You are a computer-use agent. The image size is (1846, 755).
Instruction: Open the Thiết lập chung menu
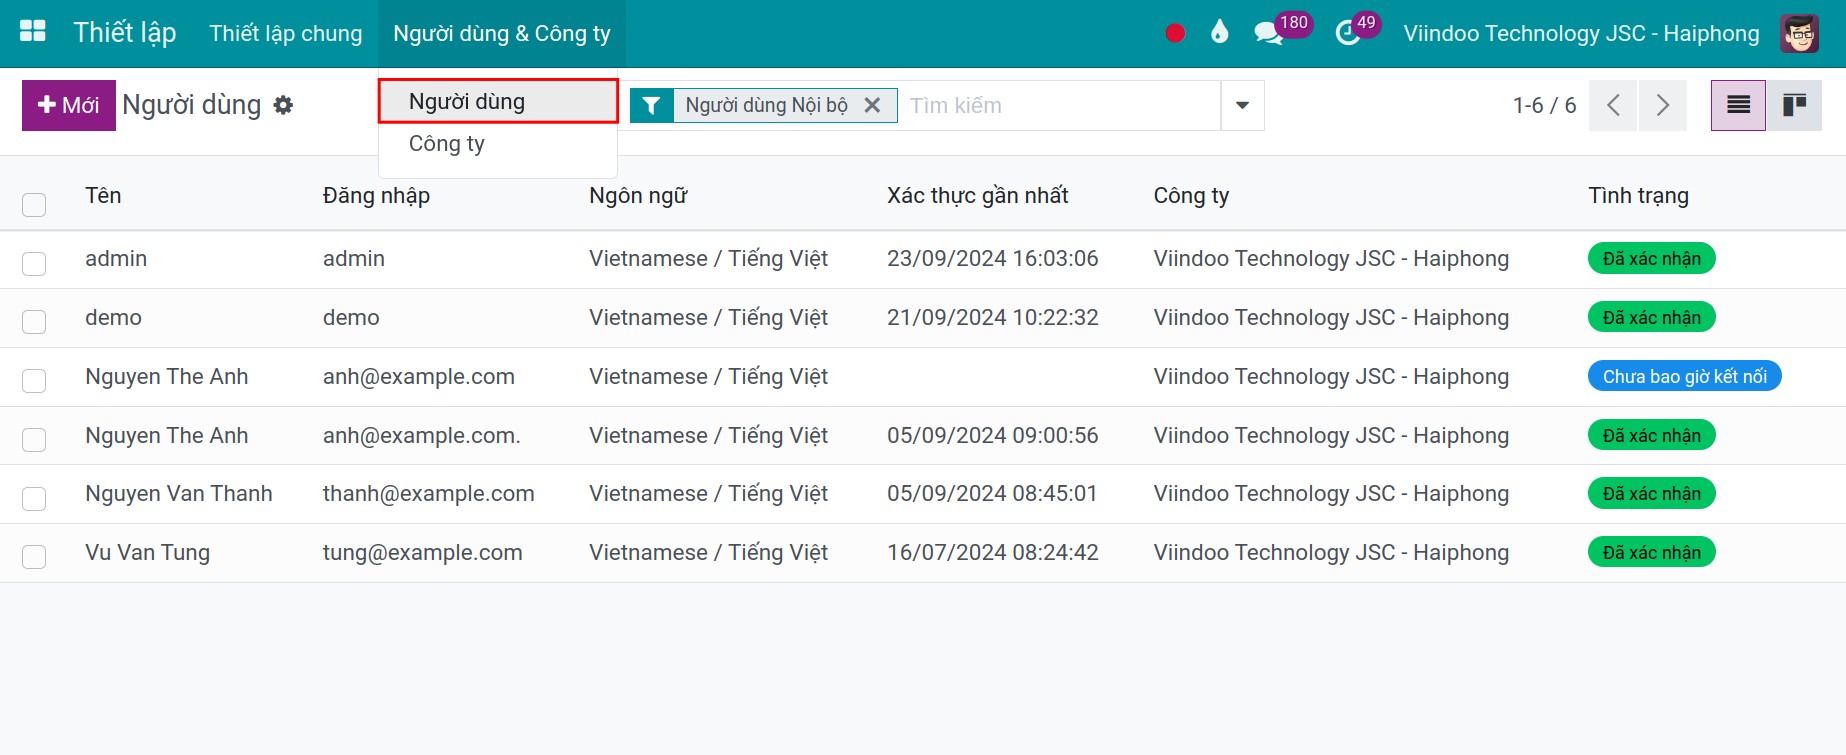point(286,33)
